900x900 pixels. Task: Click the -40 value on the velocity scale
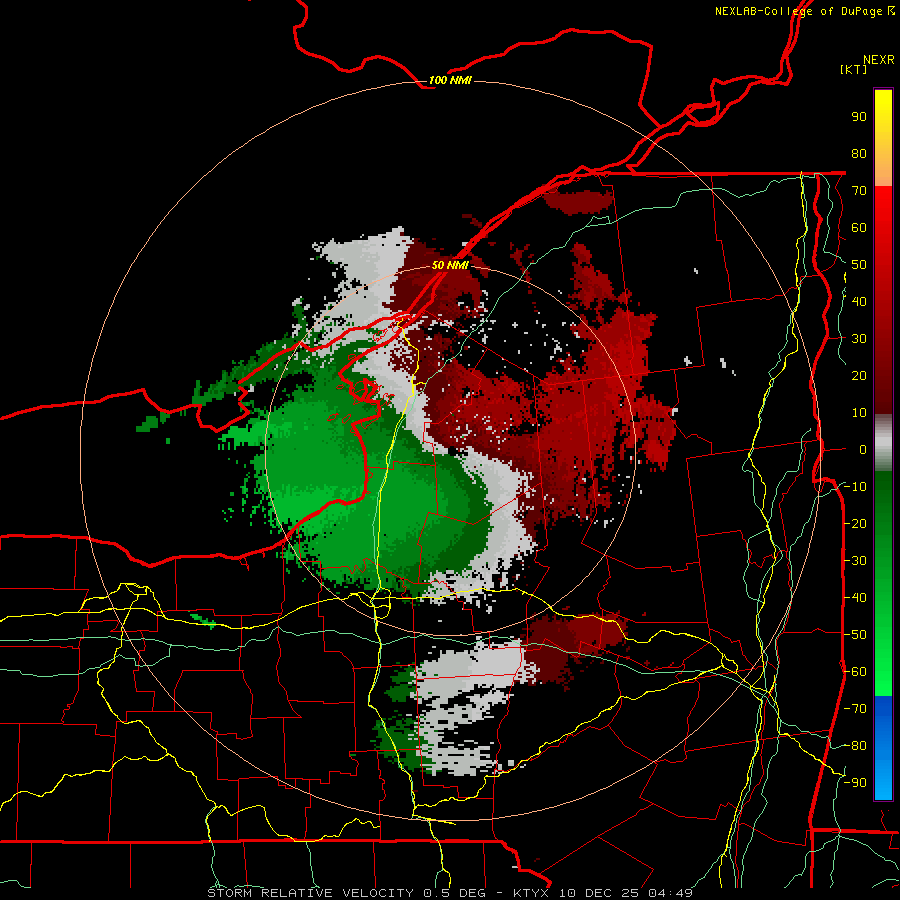tap(855, 598)
